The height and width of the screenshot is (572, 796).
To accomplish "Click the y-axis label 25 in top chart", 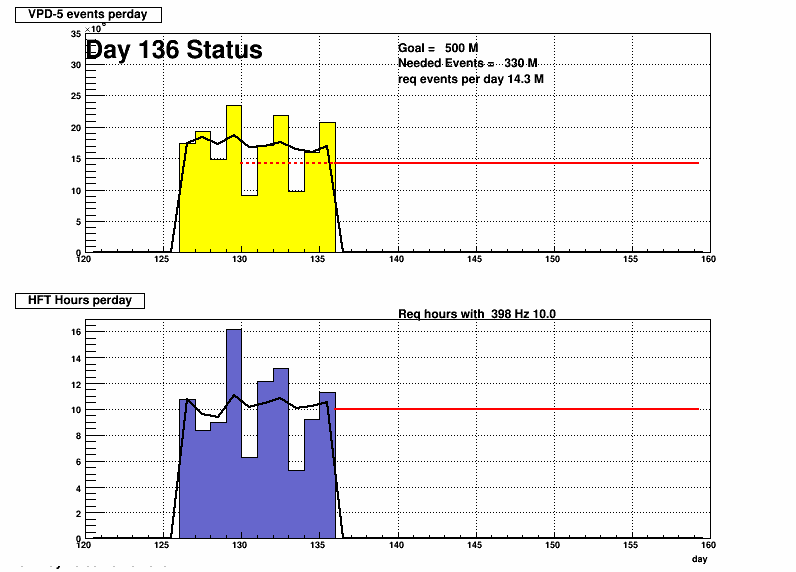I will (x=76, y=96).
